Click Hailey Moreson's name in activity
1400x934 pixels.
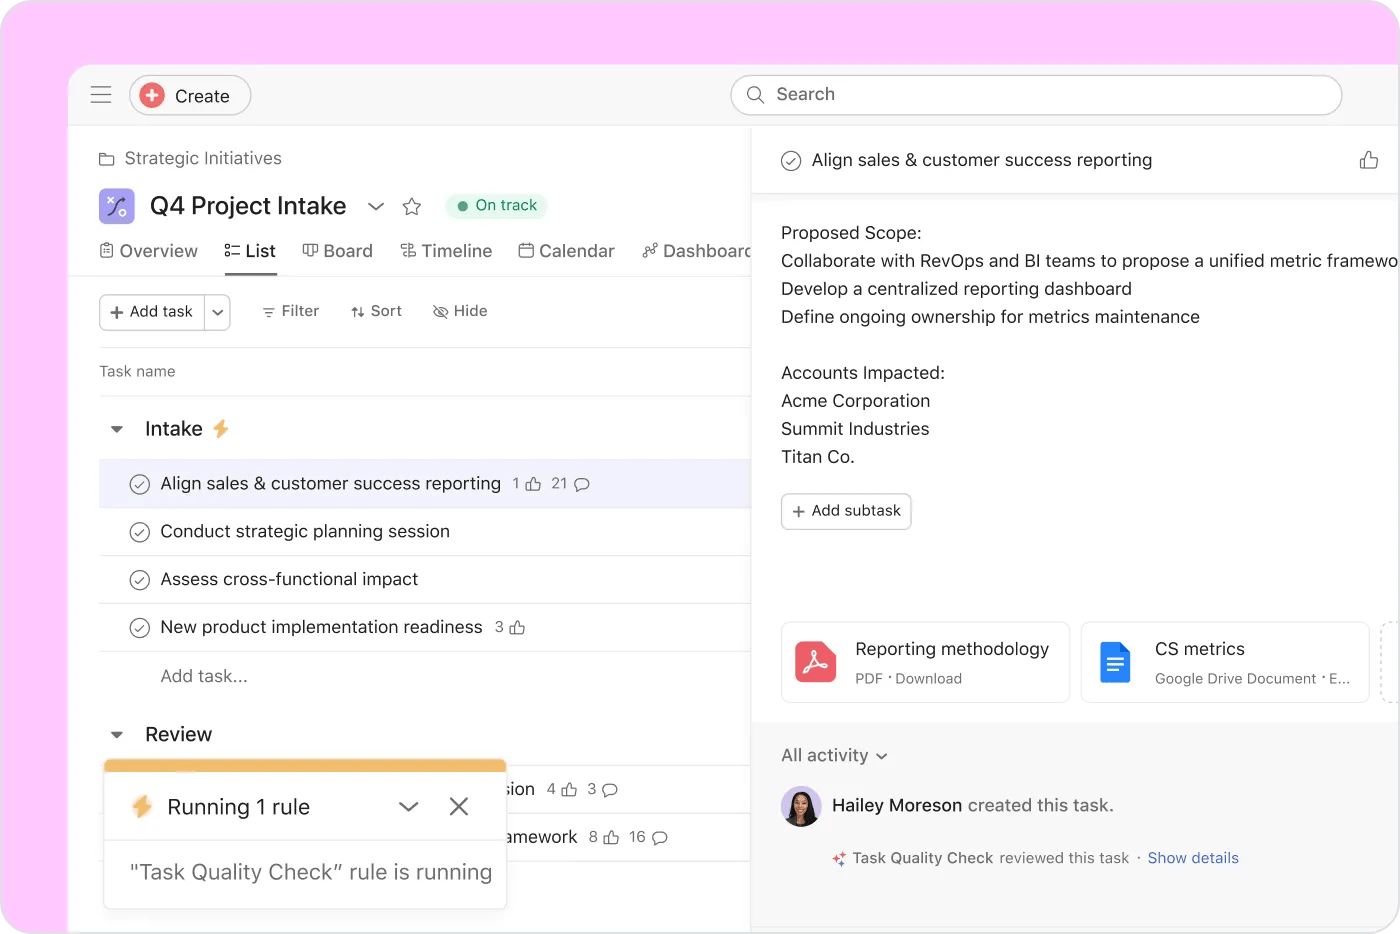pos(897,806)
